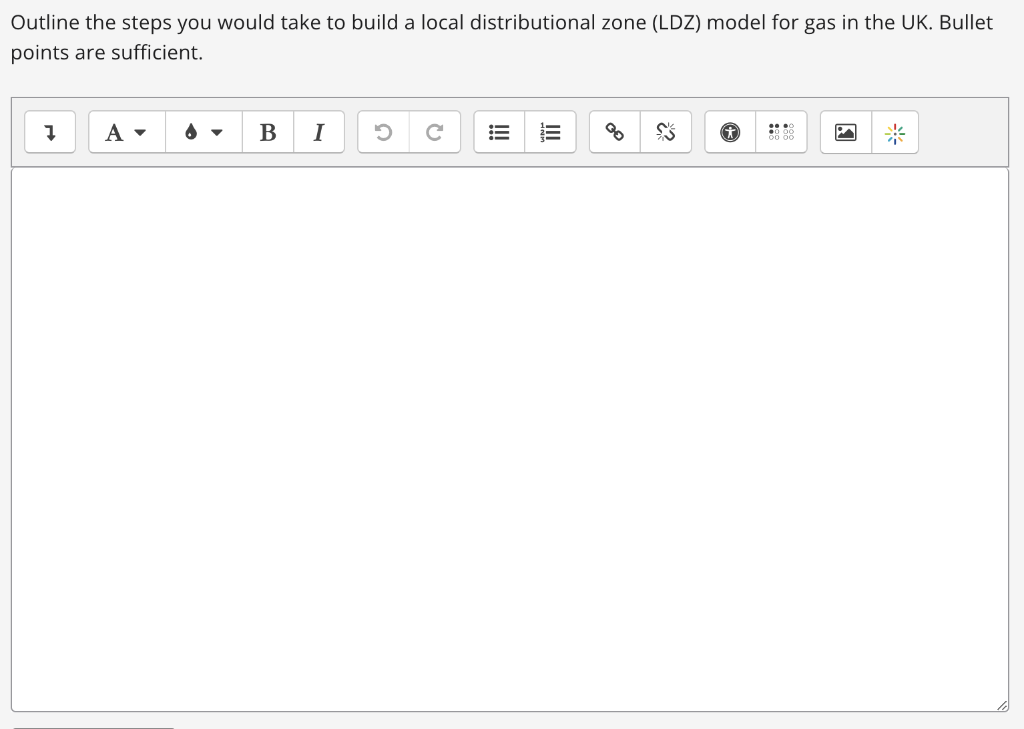The width and height of the screenshot is (1024, 729).
Task: Click the insert image icon
Action: pyautogui.click(x=845, y=131)
